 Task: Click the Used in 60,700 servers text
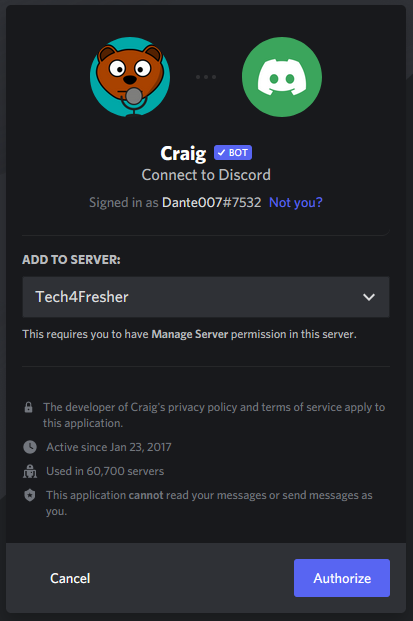tap(105, 471)
